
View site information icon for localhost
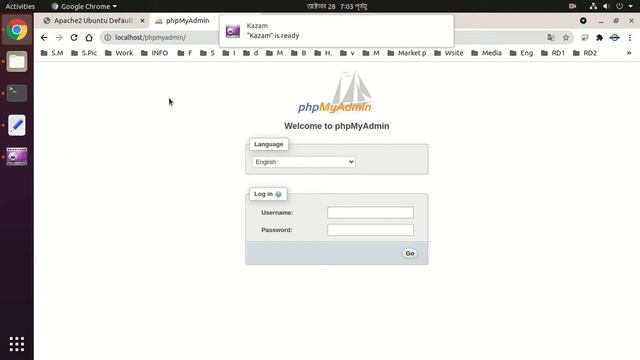(107, 38)
